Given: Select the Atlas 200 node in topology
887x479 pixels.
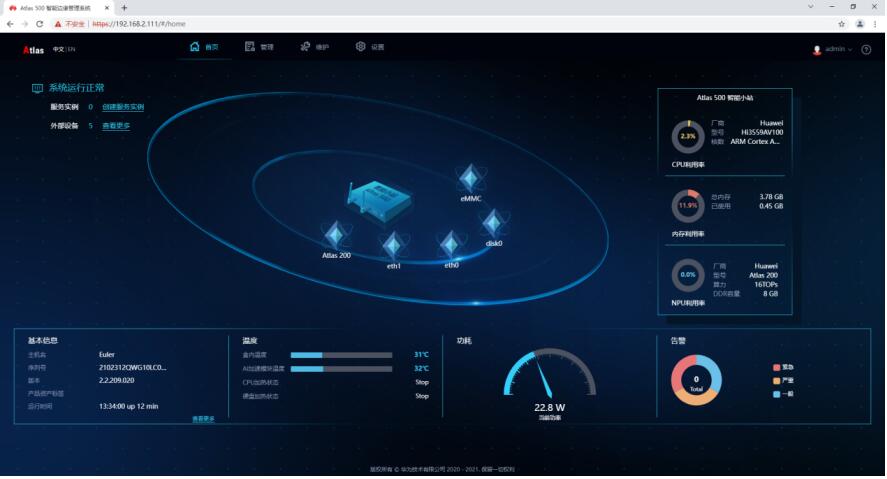Looking at the screenshot, I should [x=336, y=239].
